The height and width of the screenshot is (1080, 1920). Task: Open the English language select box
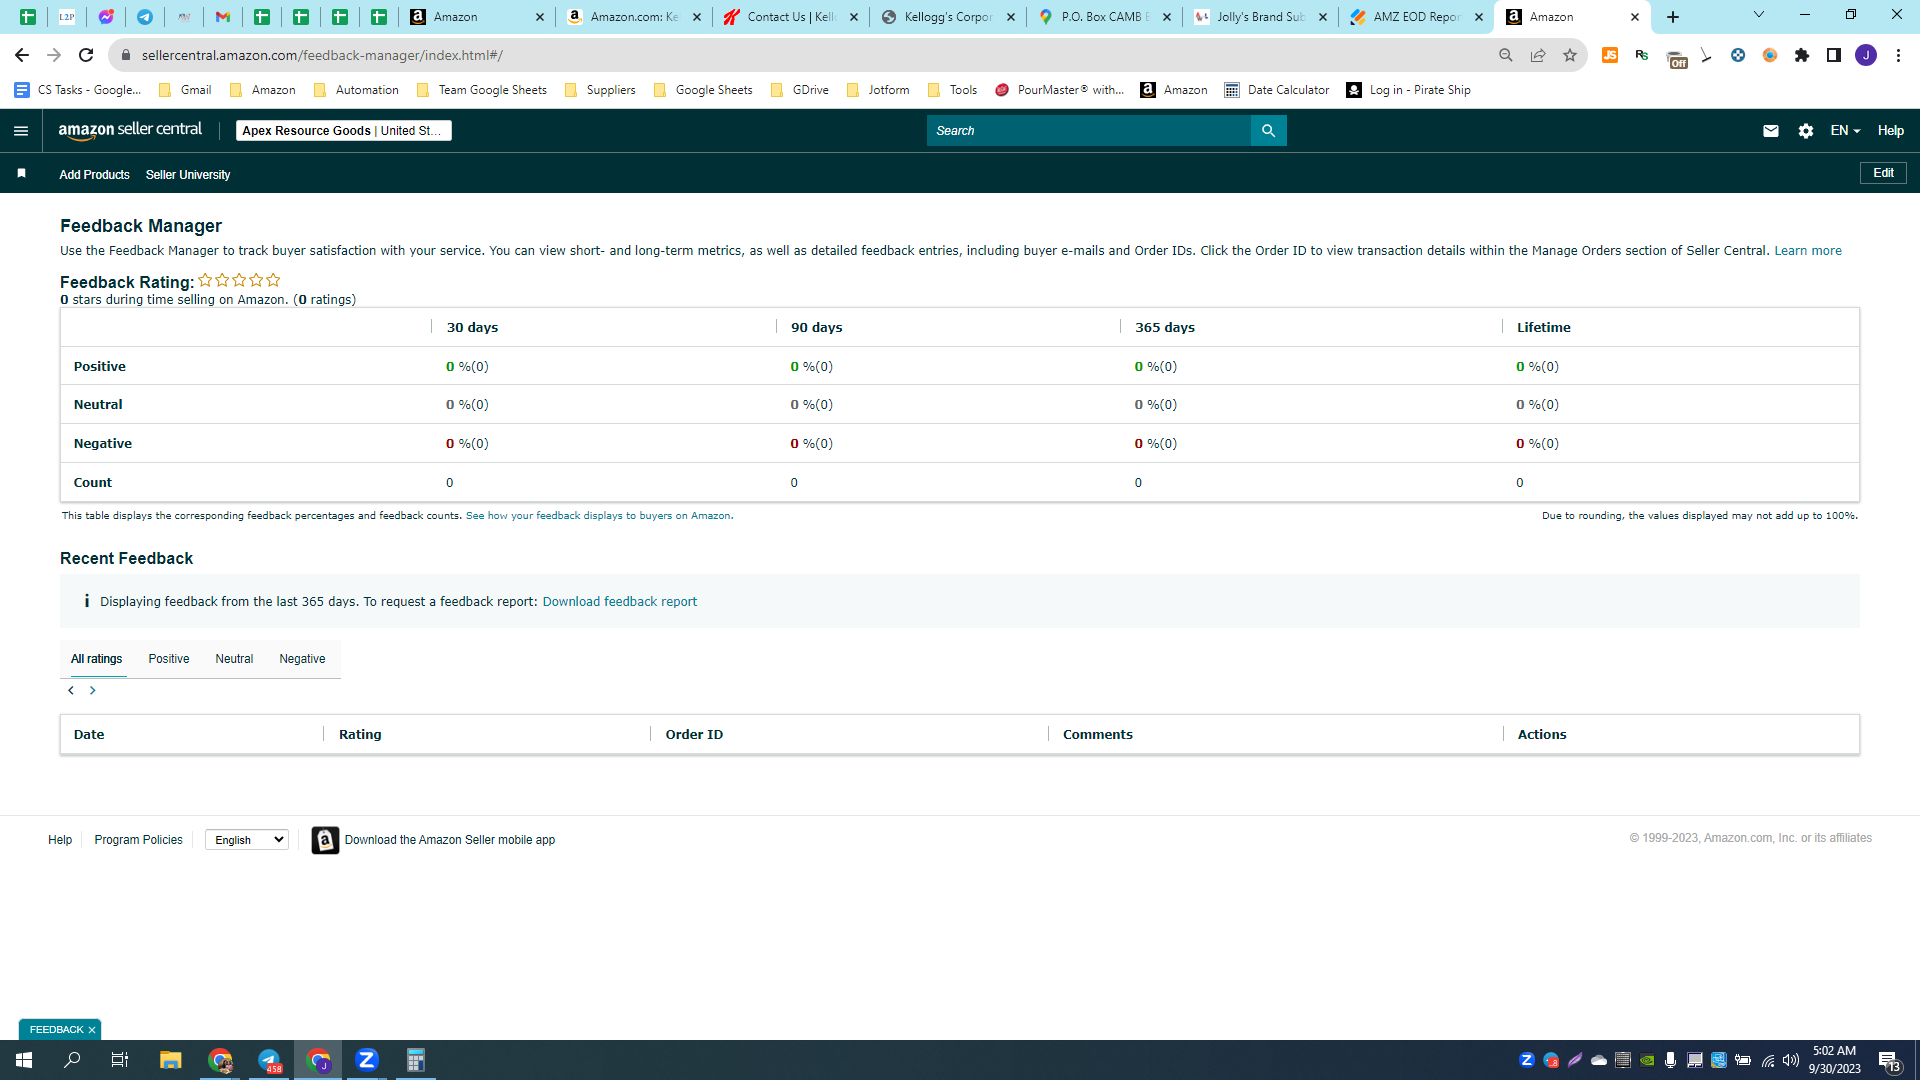pos(247,840)
